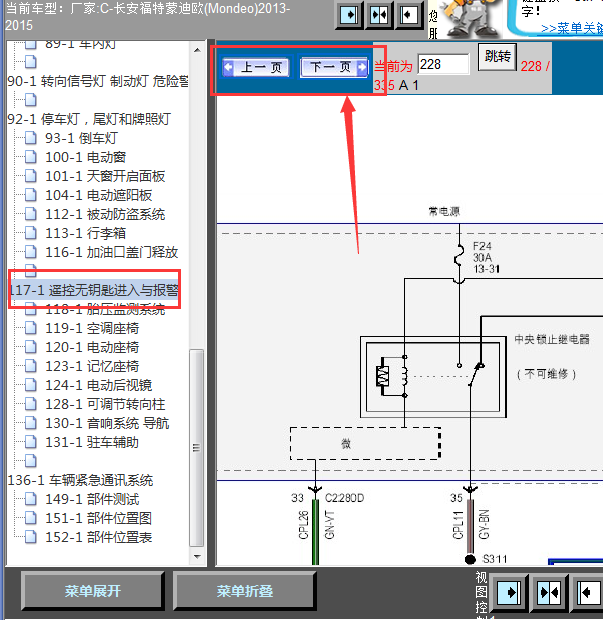Select 120-1 电动座椅 entry
Image resolution: width=603 pixels, height=620 pixels.
coord(92,347)
